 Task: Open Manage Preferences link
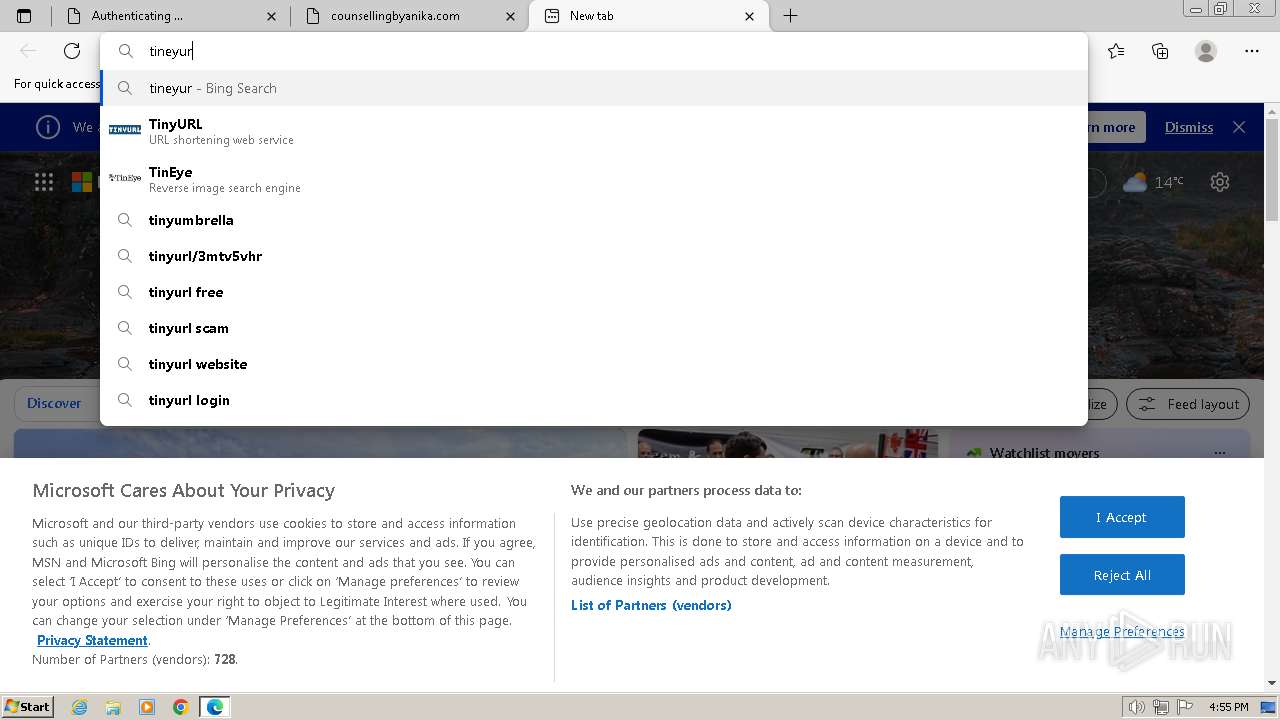click(1122, 631)
